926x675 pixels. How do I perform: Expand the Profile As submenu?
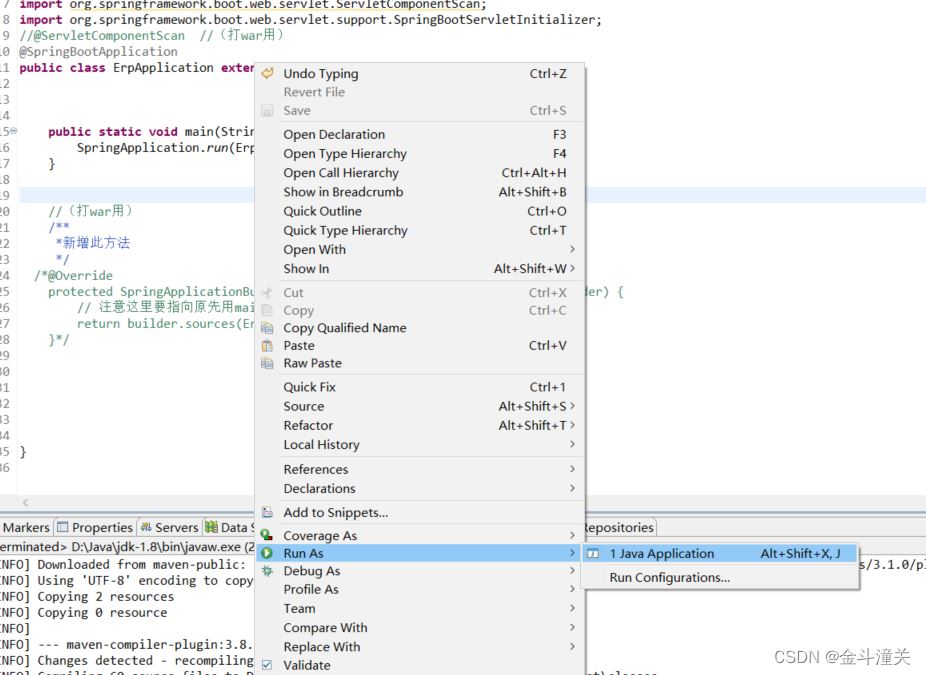(572, 589)
